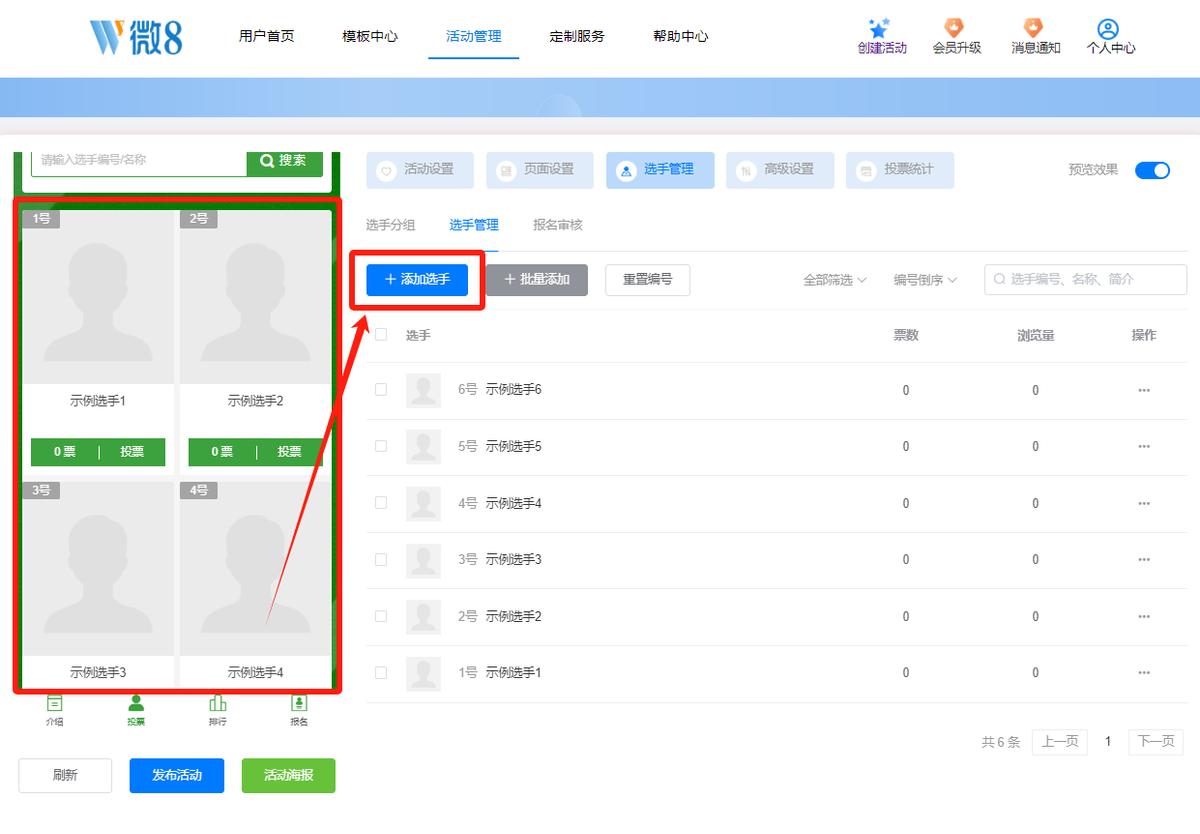
Task: Check the box for 示例选手3
Action: pyautogui.click(x=381, y=560)
